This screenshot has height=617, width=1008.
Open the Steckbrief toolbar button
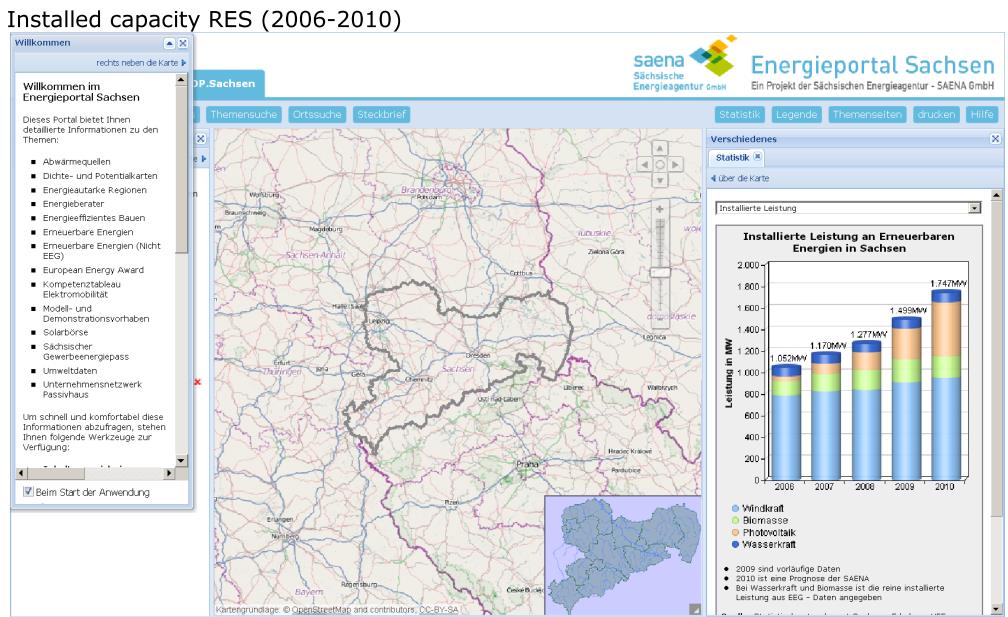tap(381, 114)
